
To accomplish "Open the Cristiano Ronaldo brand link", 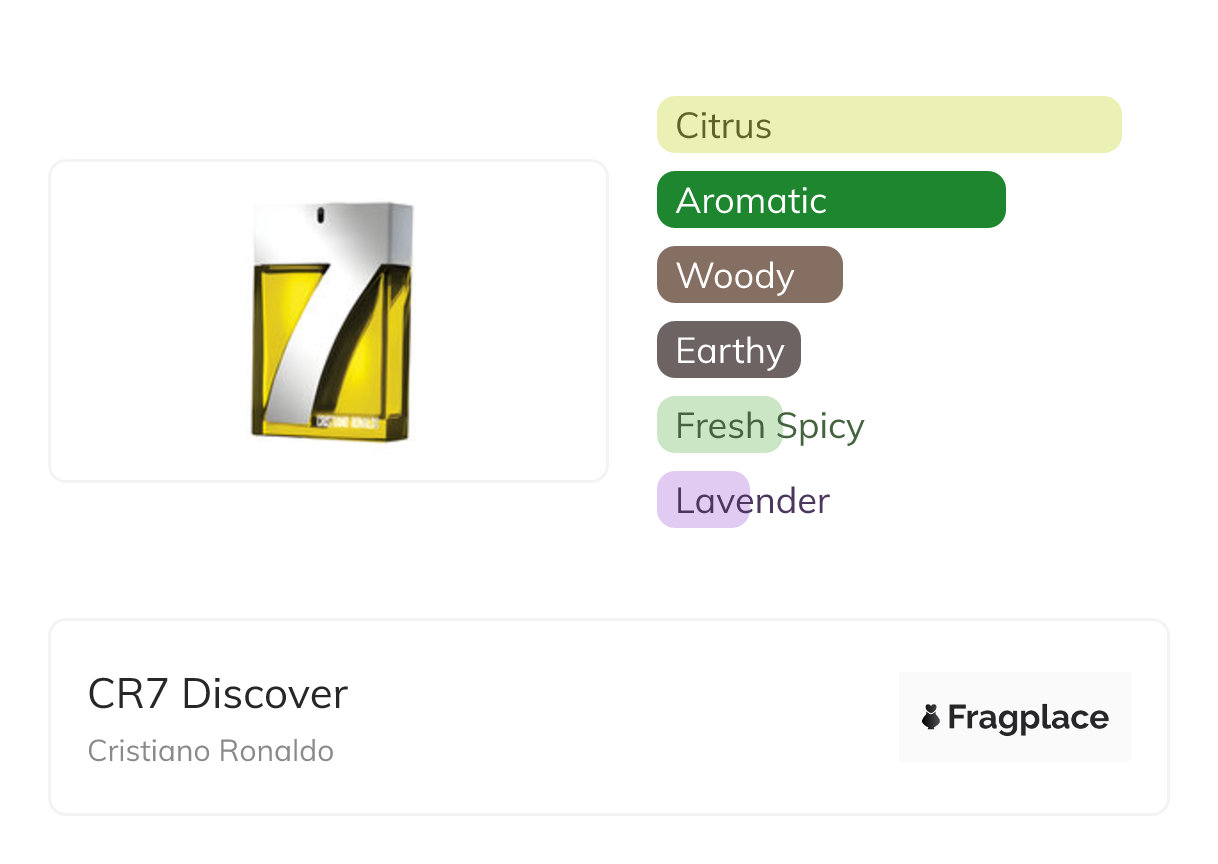I will 210,751.
